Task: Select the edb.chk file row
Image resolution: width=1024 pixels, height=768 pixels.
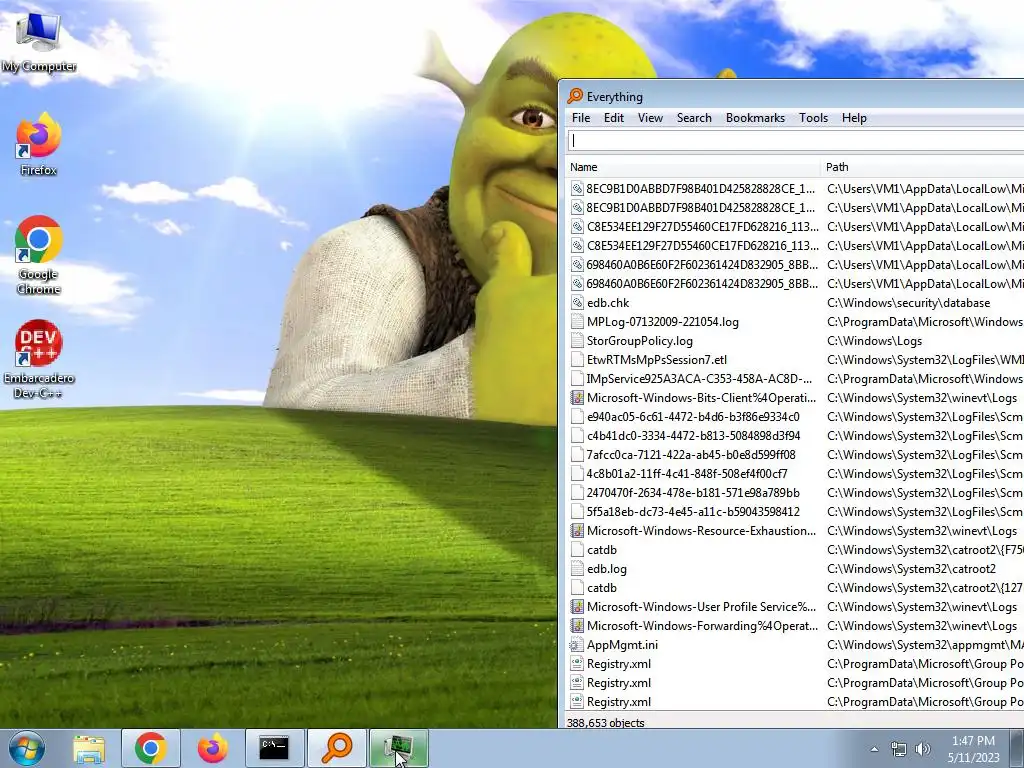Action: point(795,302)
